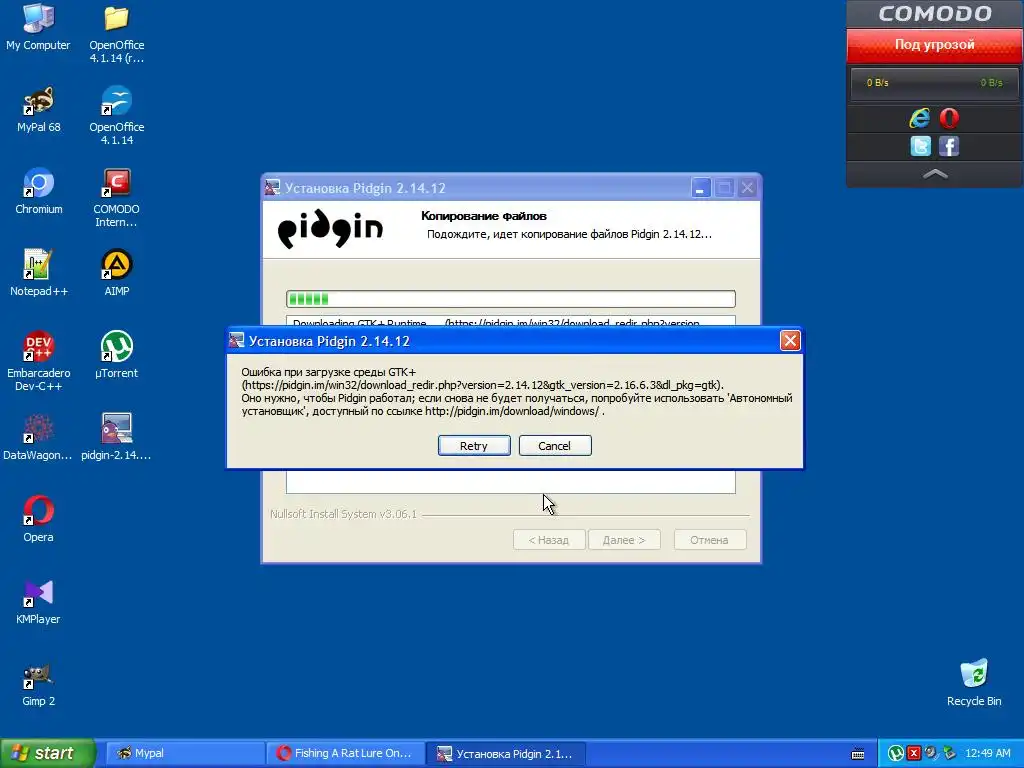Select the AIMP desktop icon

(116, 274)
